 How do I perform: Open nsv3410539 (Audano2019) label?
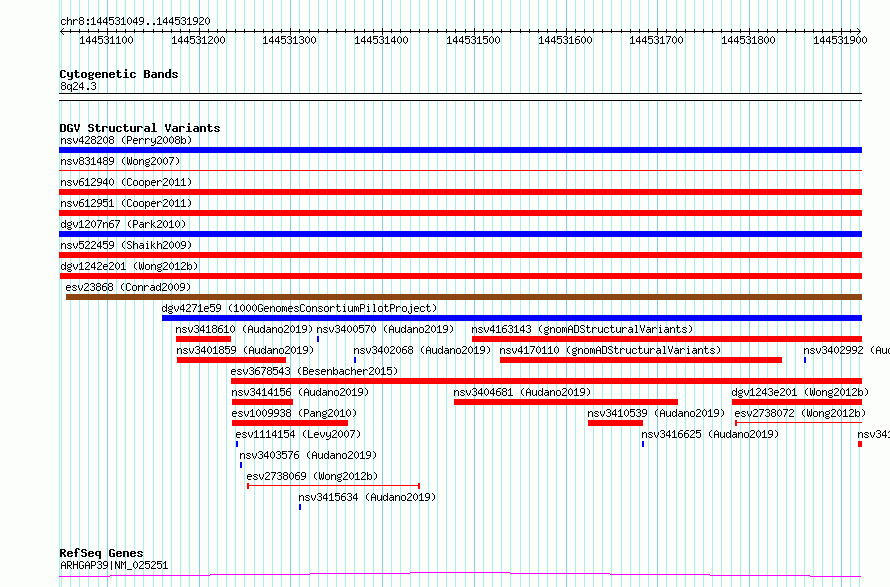pyautogui.click(x=656, y=413)
